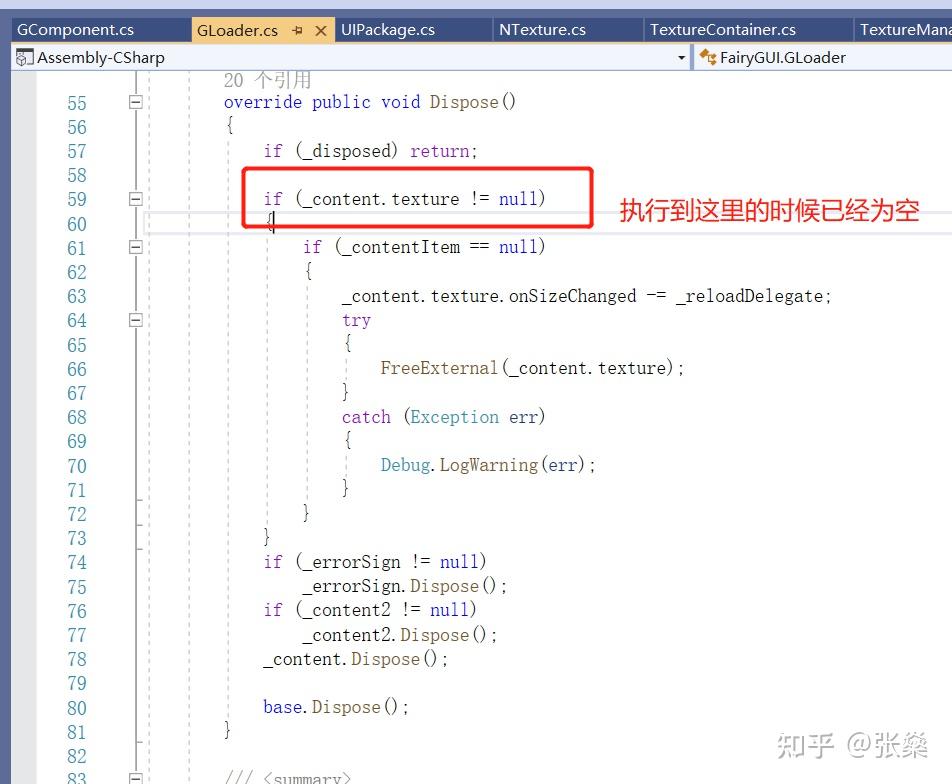Click '_contentItem' on line 61
The height and width of the screenshot is (784, 952).
pyautogui.click(x=401, y=247)
